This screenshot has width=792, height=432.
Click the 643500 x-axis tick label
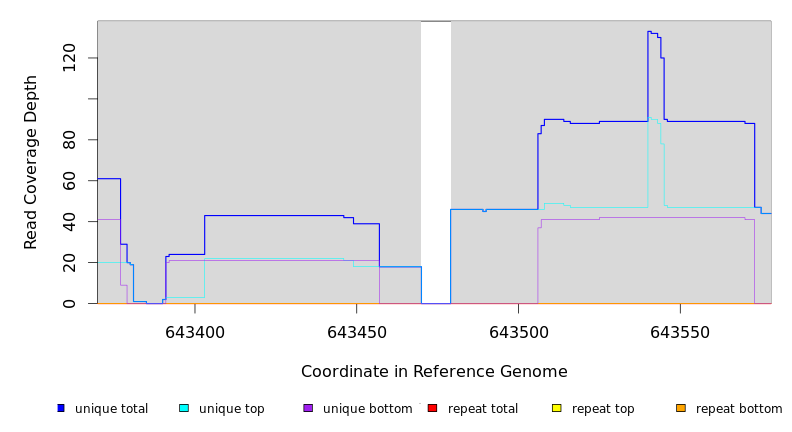[518, 332]
